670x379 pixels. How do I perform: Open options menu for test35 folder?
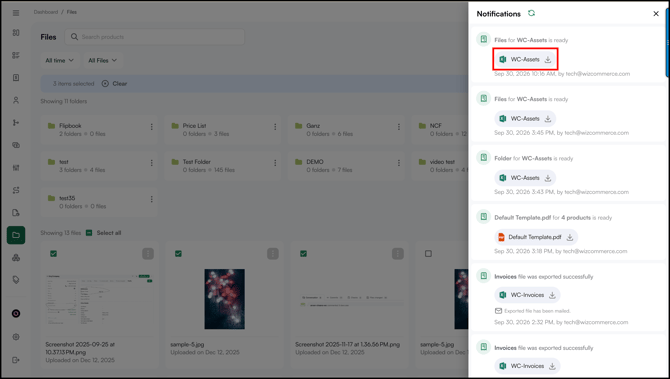pos(152,199)
